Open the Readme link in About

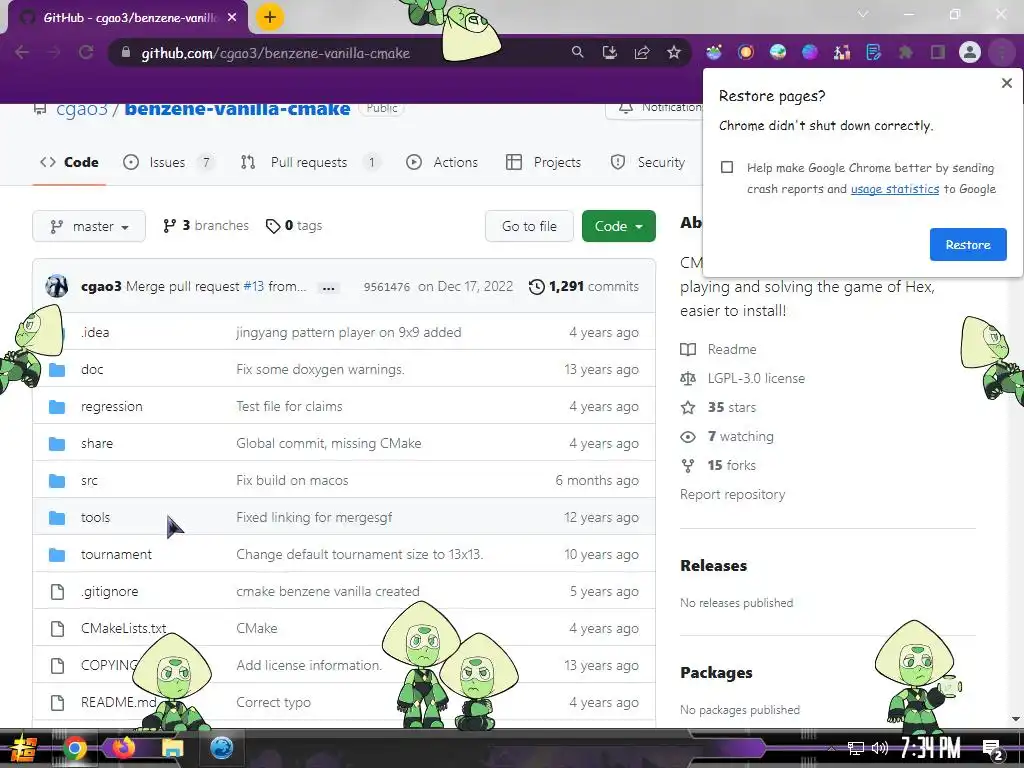click(x=718, y=349)
